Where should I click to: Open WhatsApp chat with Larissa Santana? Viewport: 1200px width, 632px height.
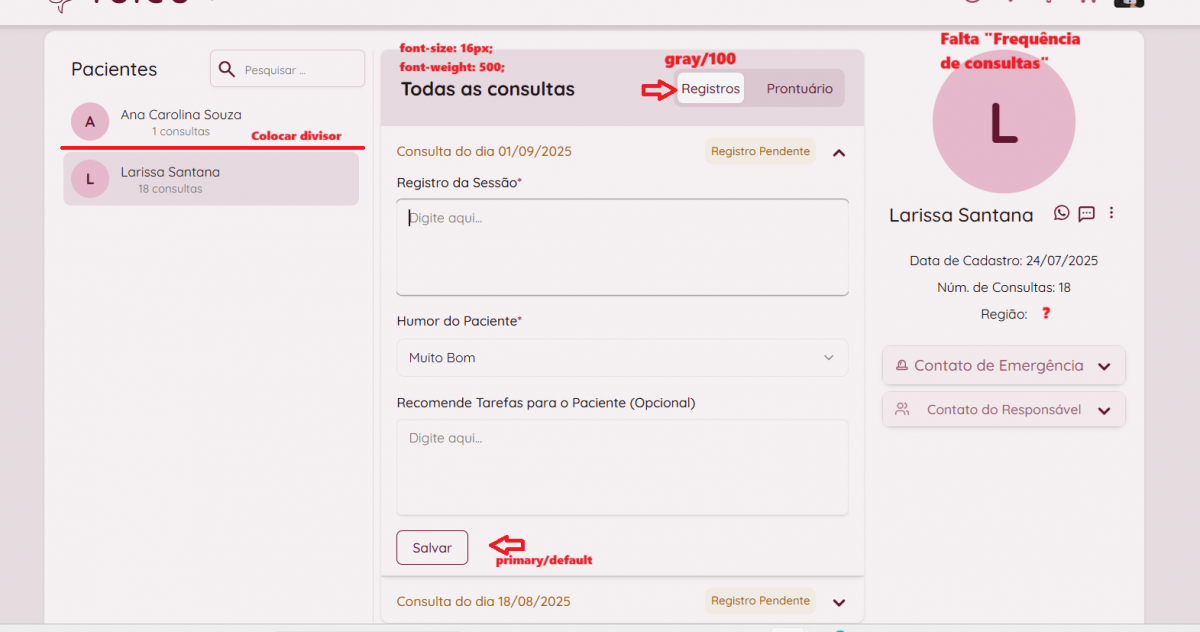pos(1061,213)
